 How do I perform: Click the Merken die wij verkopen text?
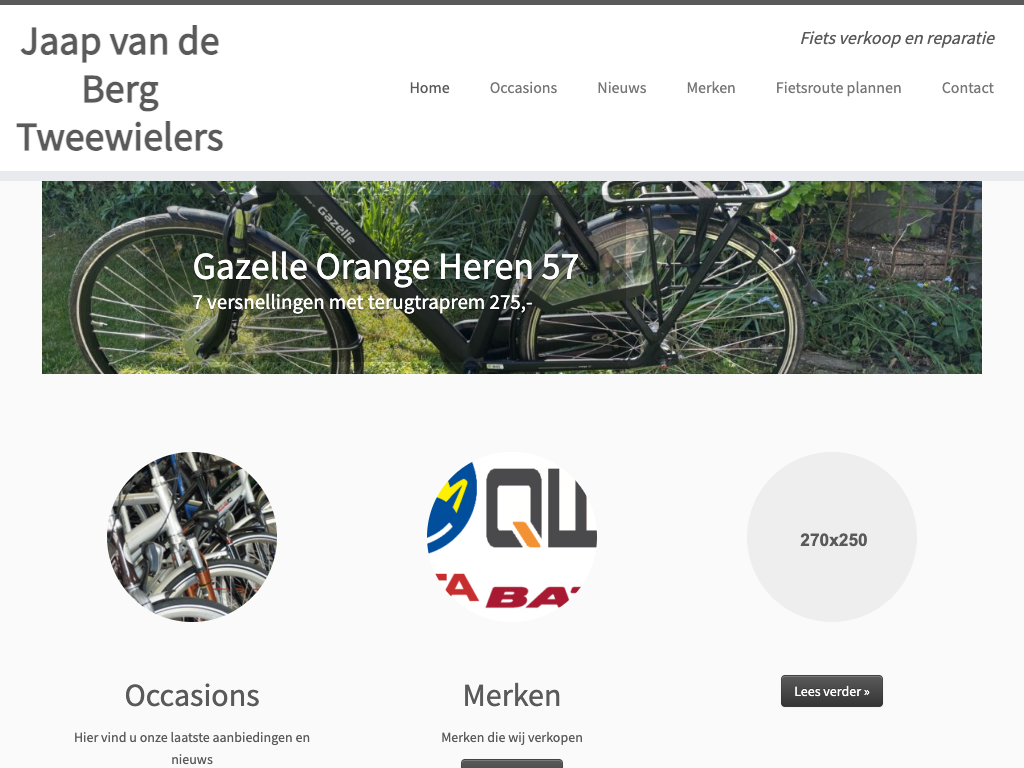point(512,737)
